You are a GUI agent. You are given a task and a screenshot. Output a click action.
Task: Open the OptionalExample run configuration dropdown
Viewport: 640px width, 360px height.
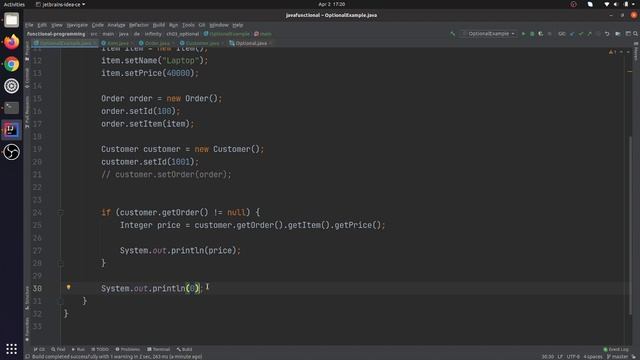(489, 34)
